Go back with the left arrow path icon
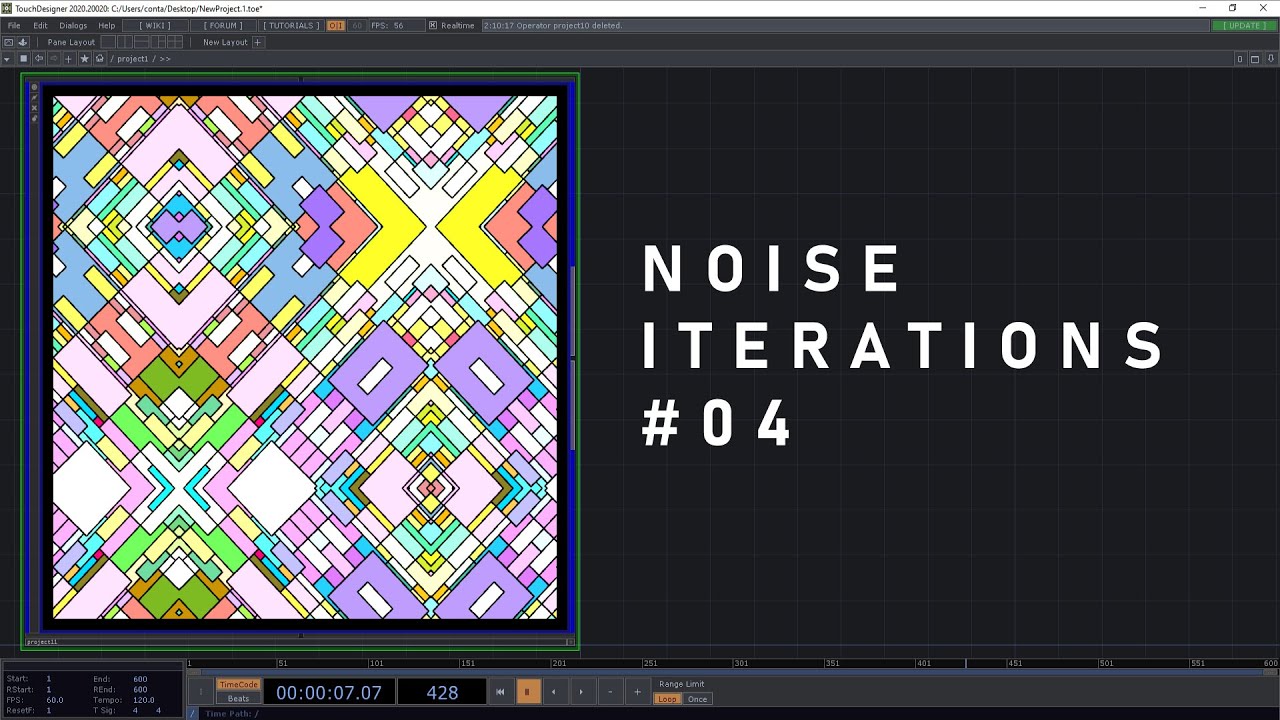 click(39, 59)
